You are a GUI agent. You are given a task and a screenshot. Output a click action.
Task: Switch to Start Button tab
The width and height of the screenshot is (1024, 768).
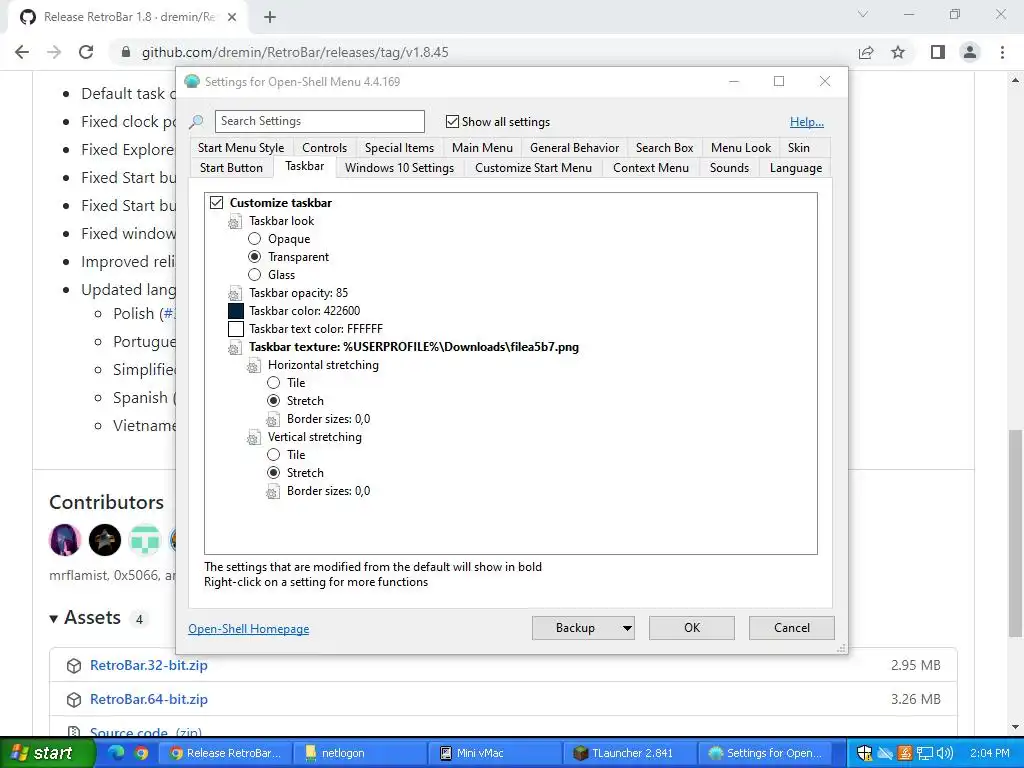click(x=231, y=168)
